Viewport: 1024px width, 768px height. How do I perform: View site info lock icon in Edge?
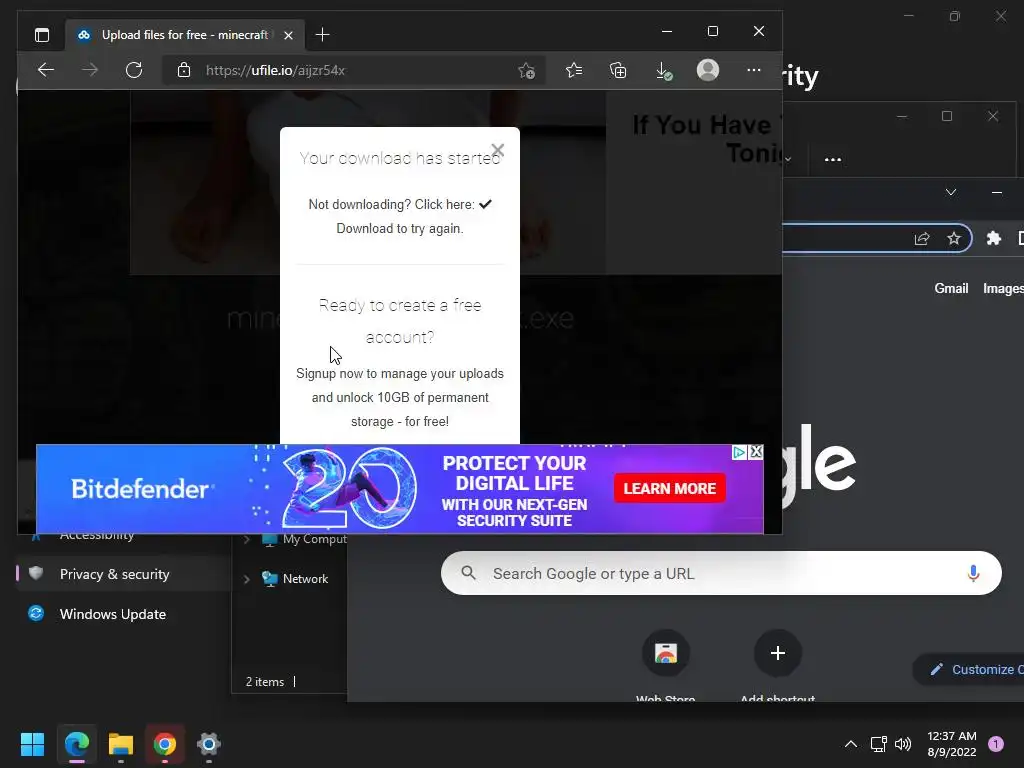(x=184, y=70)
